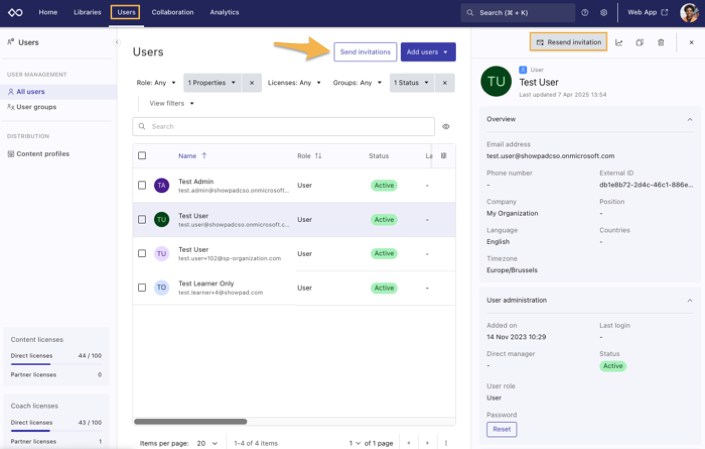Delete user with the trash icon
705x449 pixels.
[661, 43]
